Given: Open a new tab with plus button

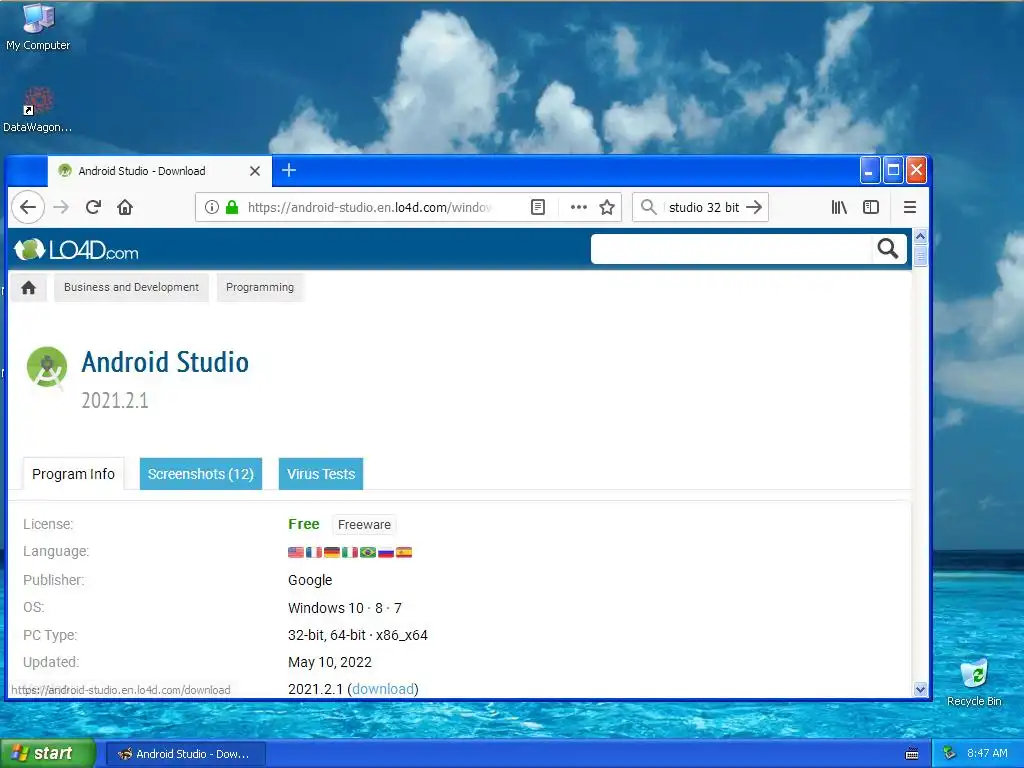Looking at the screenshot, I should [x=289, y=170].
